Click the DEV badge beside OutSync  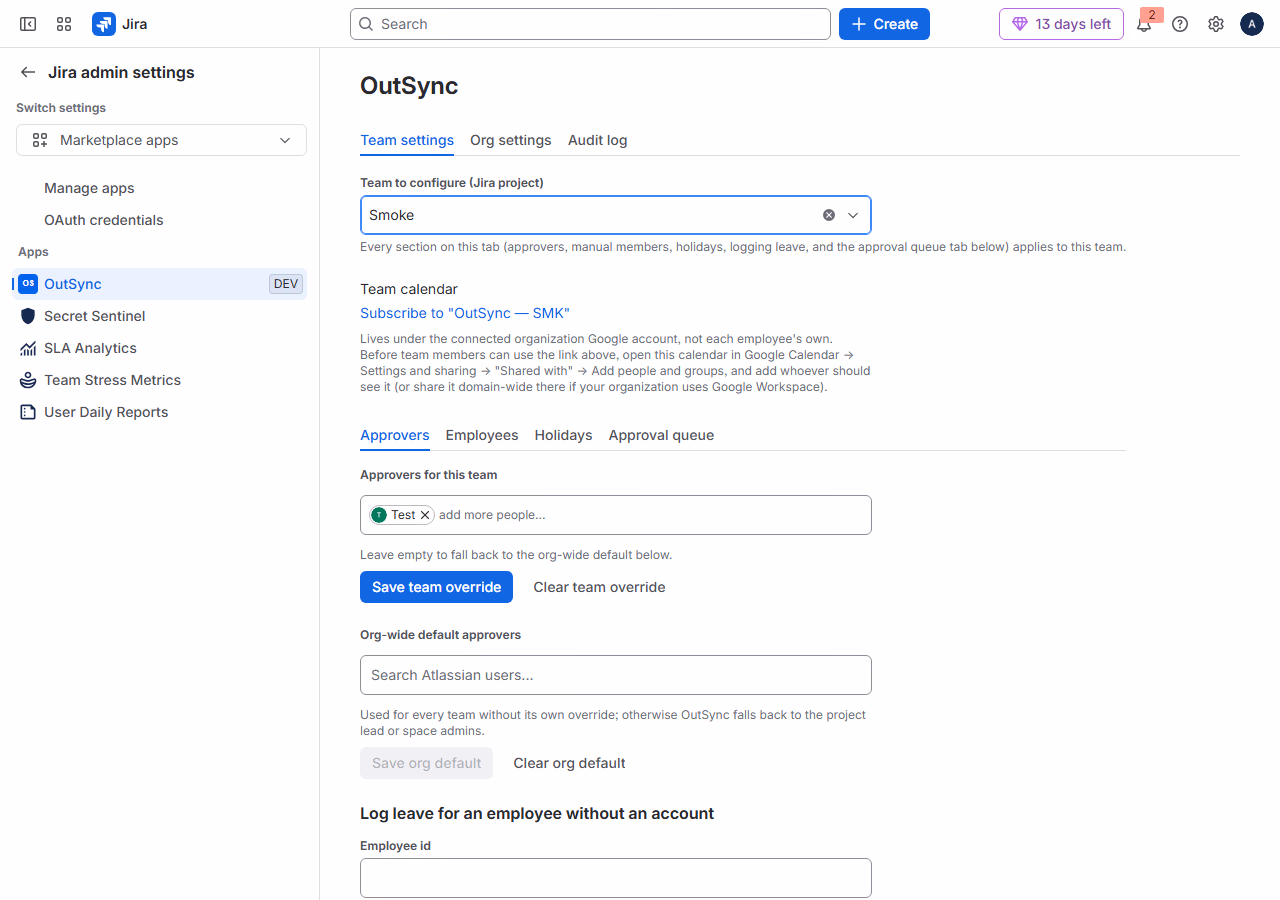[x=286, y=284]
